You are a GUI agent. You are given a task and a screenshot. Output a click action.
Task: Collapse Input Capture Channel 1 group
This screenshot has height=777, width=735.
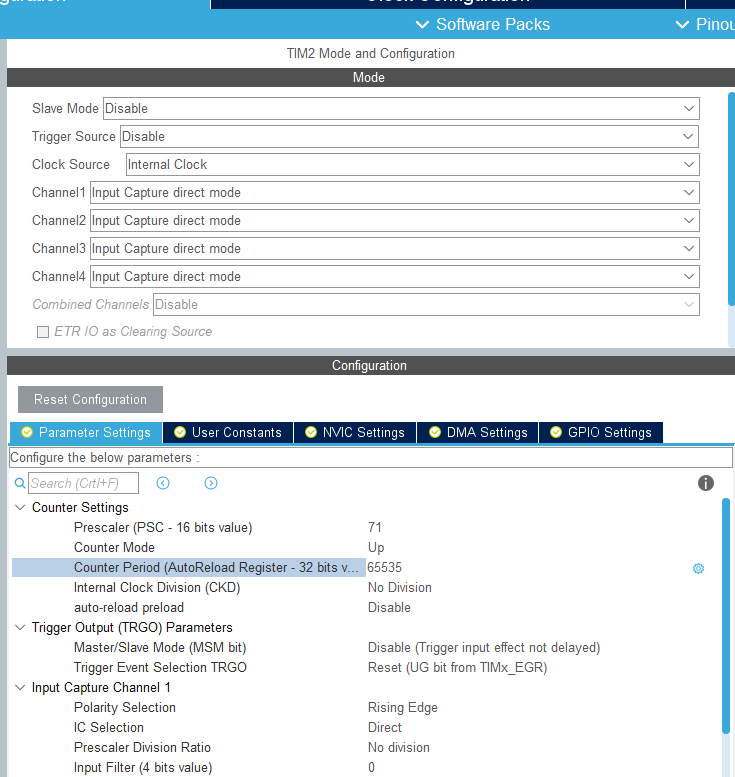20,687
